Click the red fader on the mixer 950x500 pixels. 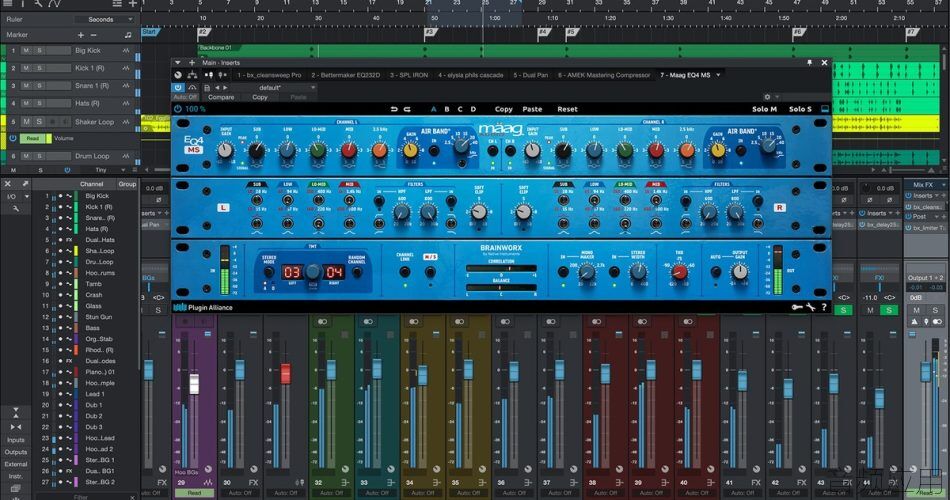click(285, 373)
